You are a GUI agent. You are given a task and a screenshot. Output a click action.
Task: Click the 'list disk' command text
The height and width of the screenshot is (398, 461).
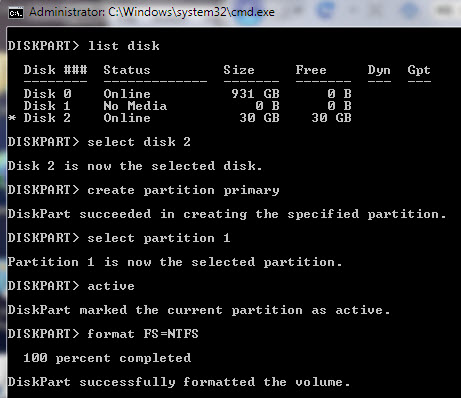pos(124,46)
